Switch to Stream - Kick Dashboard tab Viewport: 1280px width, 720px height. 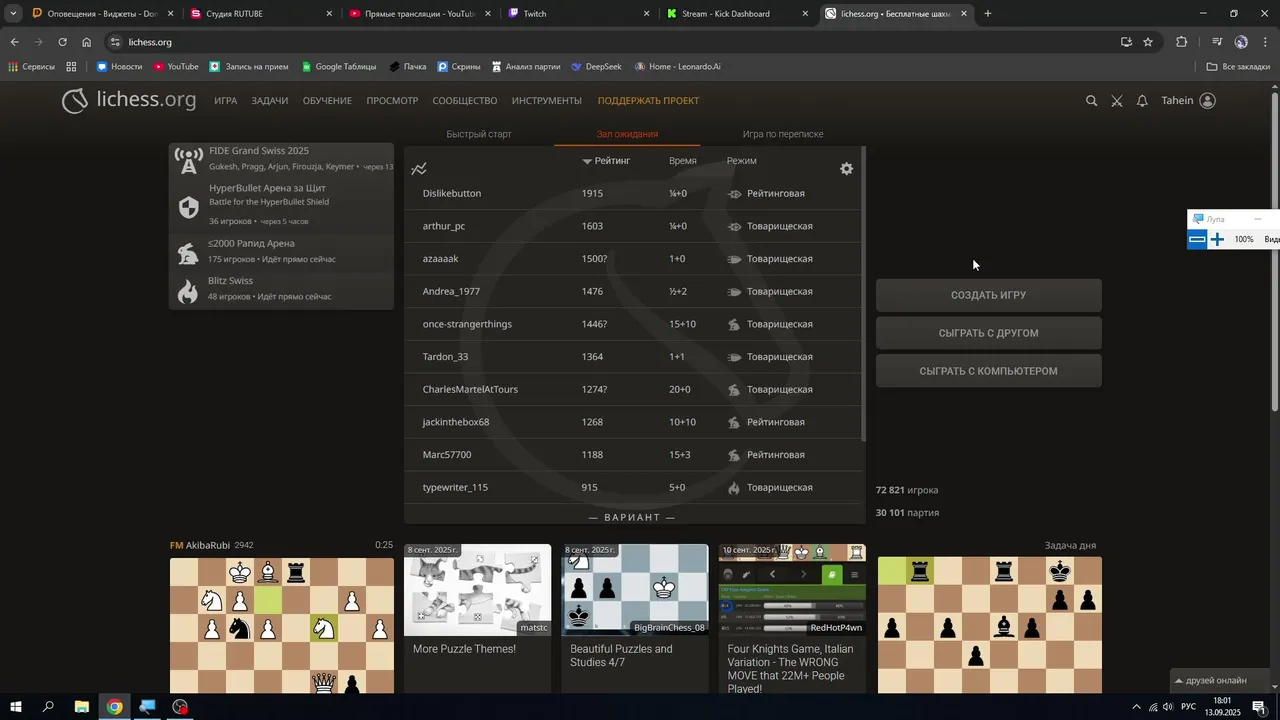738,14
